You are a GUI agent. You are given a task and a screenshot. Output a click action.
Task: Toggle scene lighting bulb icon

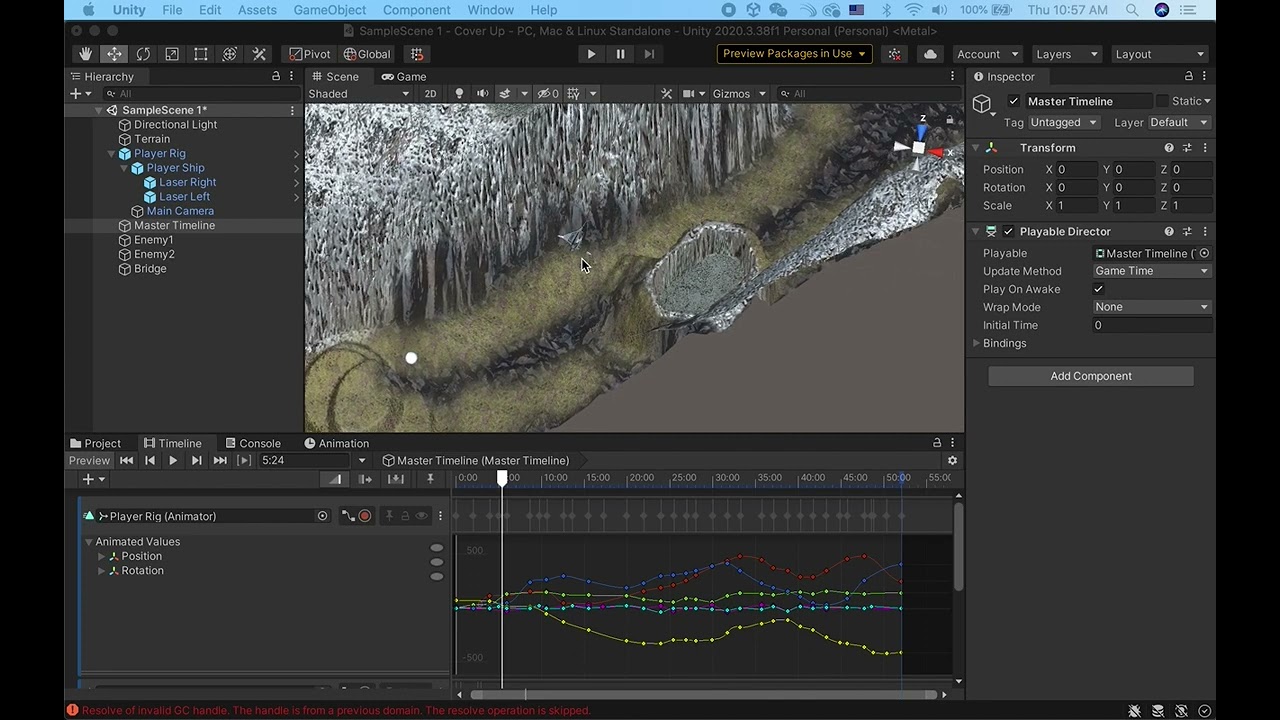459,94
